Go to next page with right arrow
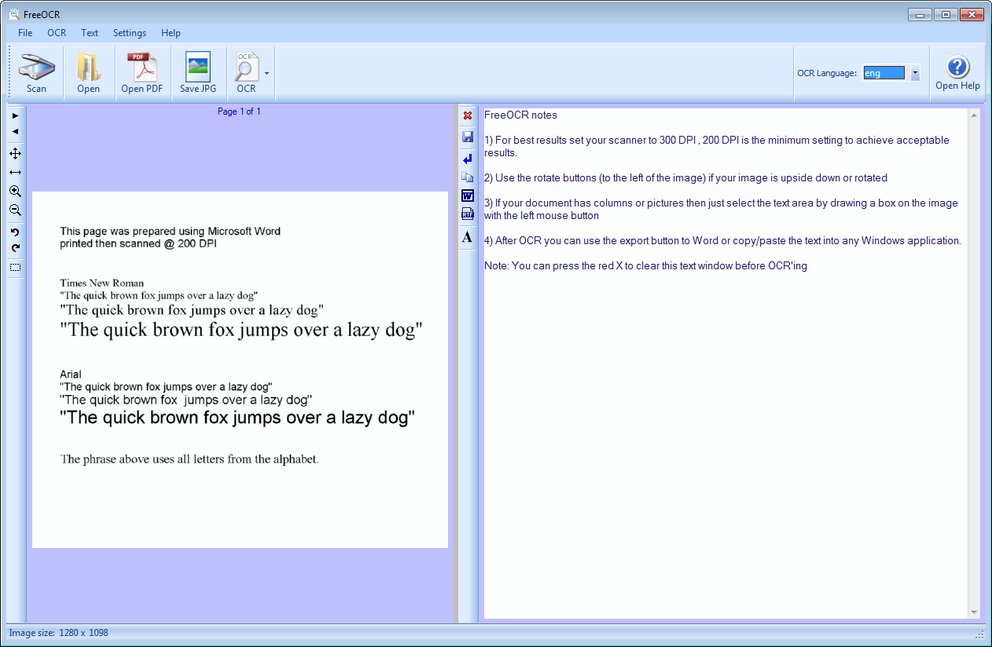 (x=15, y=116)
